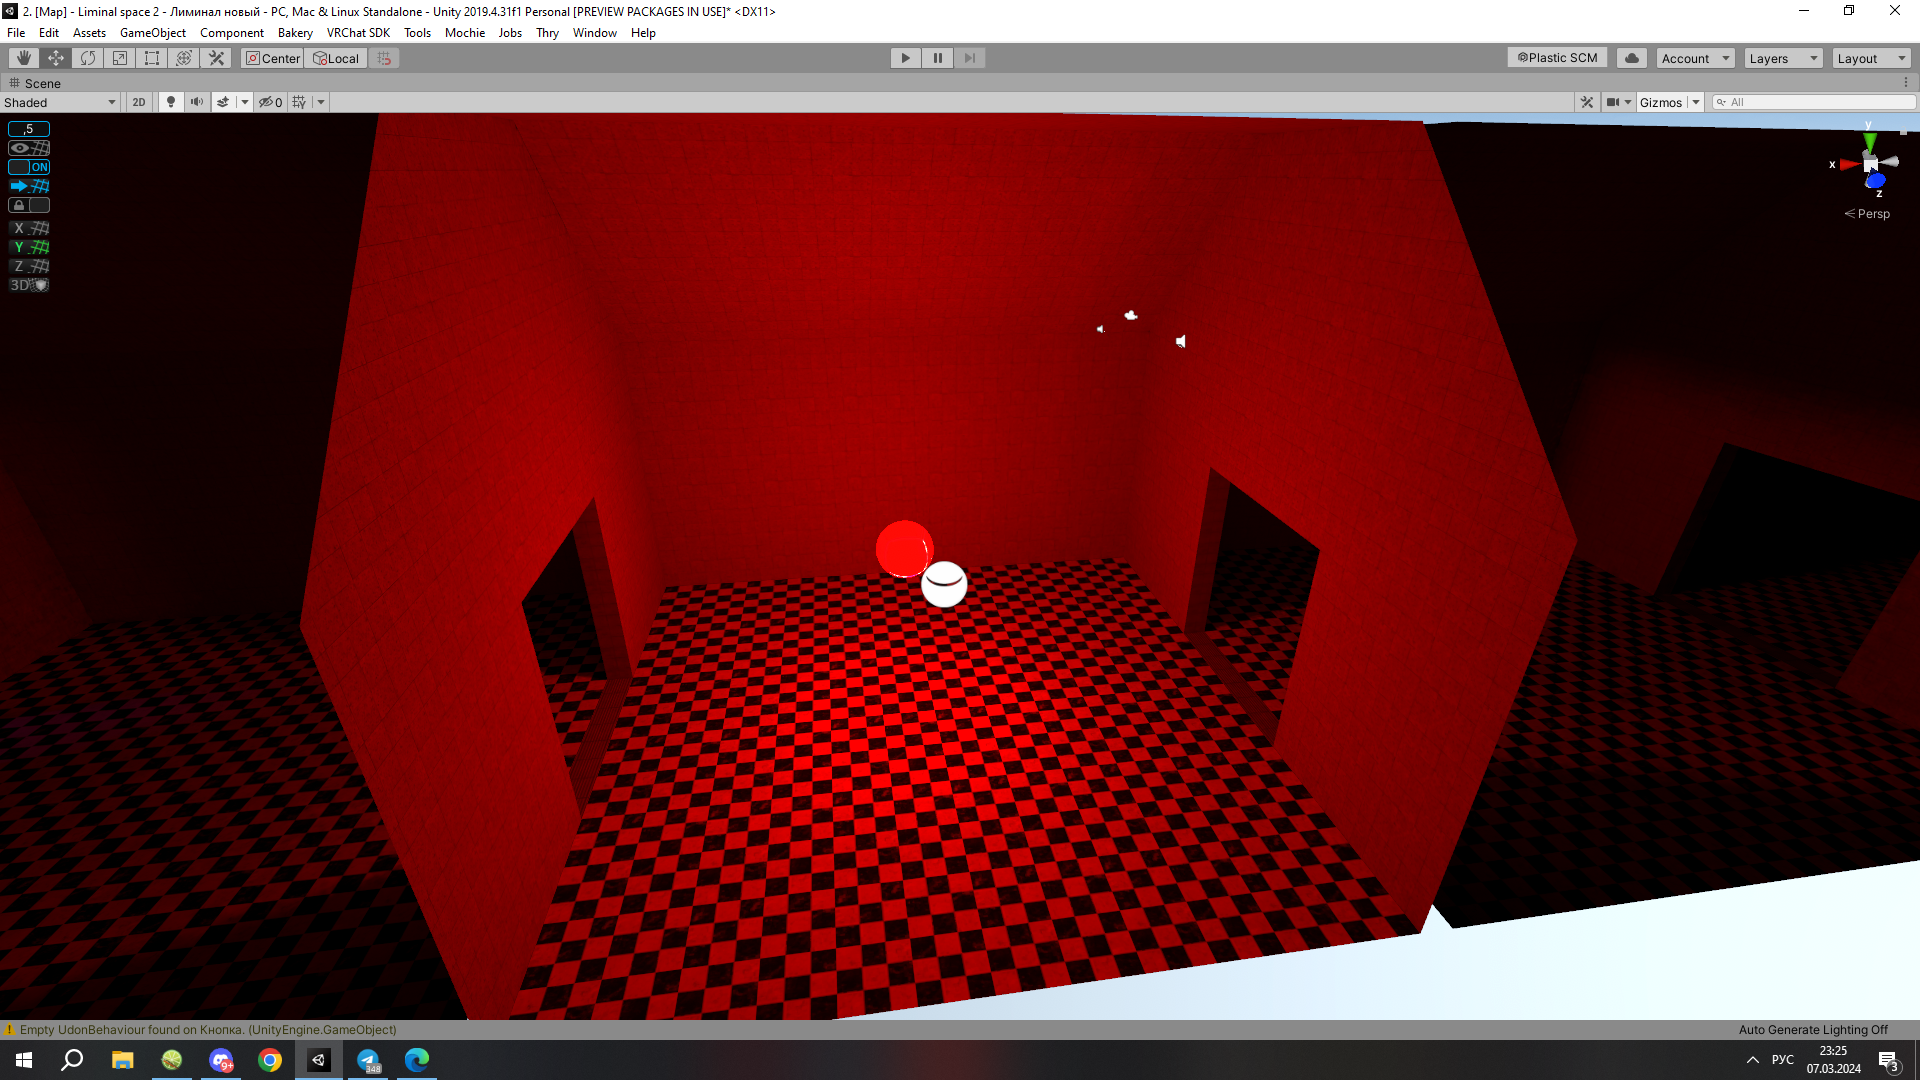The width and height of the screenshot is (1920, 1080).
Task: Expand the Gizmos dropdown arrow
Action: tap(1696, 102)
